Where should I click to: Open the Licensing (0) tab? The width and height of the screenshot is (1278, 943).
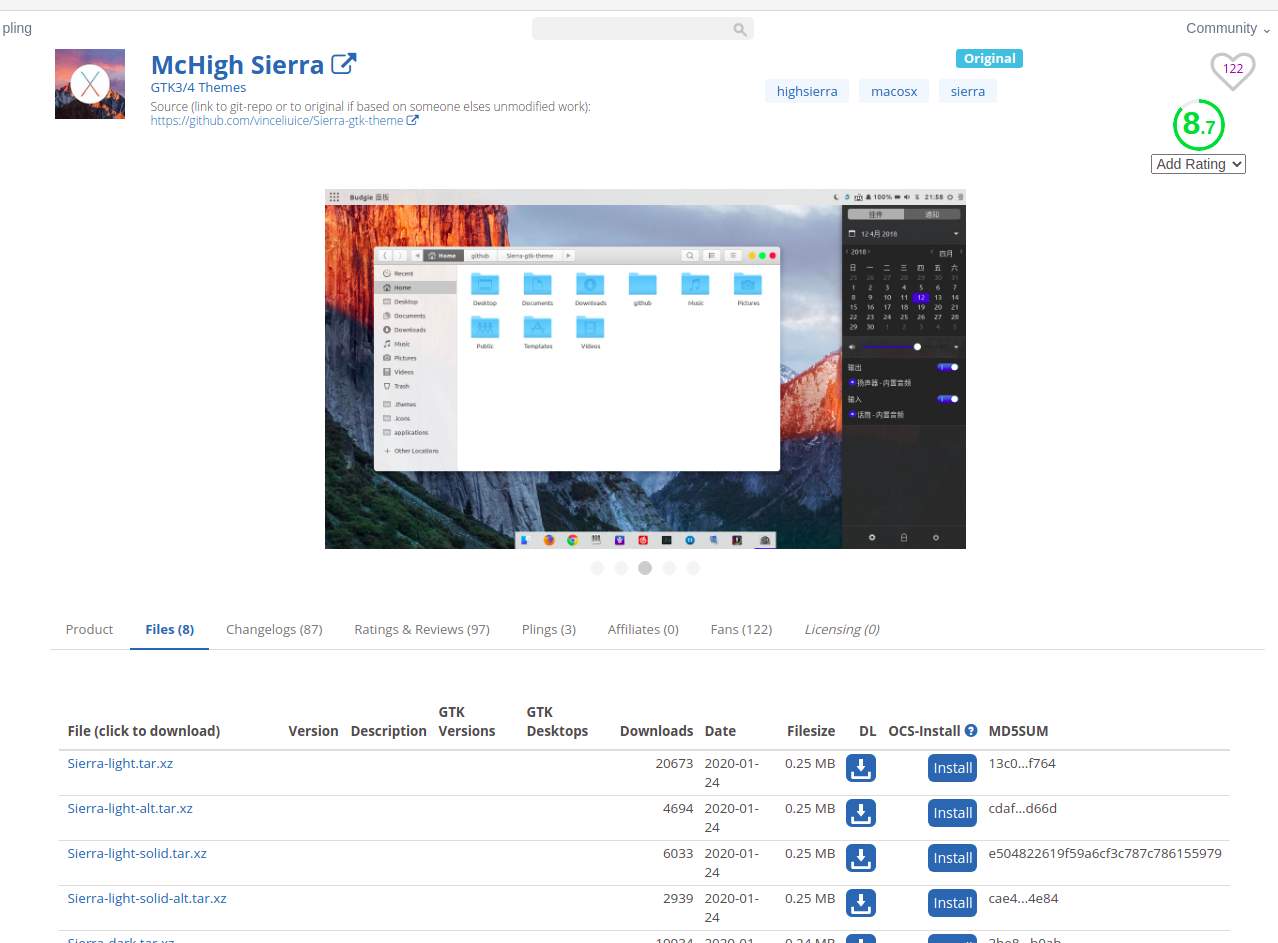point(842,629)
